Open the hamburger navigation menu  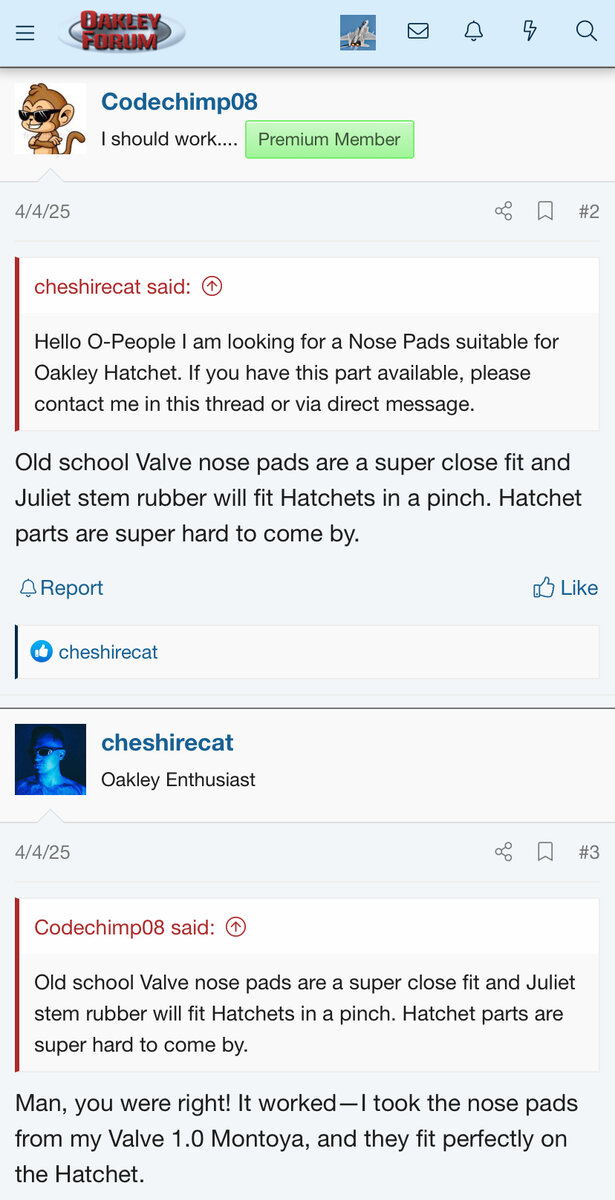(x=25, y=32)
